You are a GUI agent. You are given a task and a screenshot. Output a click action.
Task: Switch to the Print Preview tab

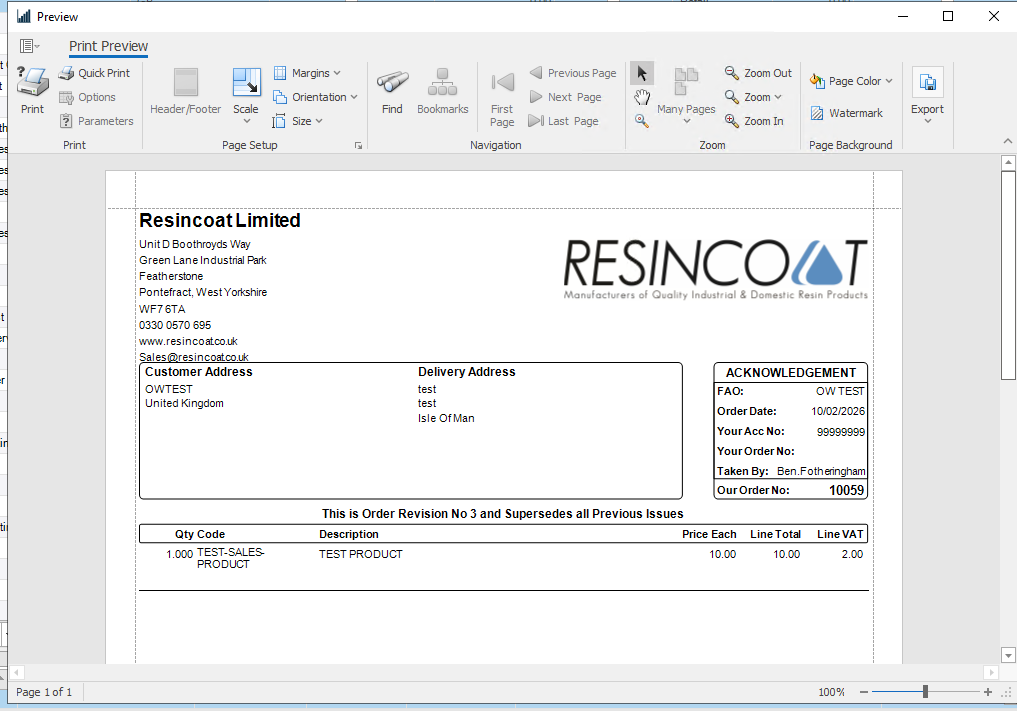108,46
